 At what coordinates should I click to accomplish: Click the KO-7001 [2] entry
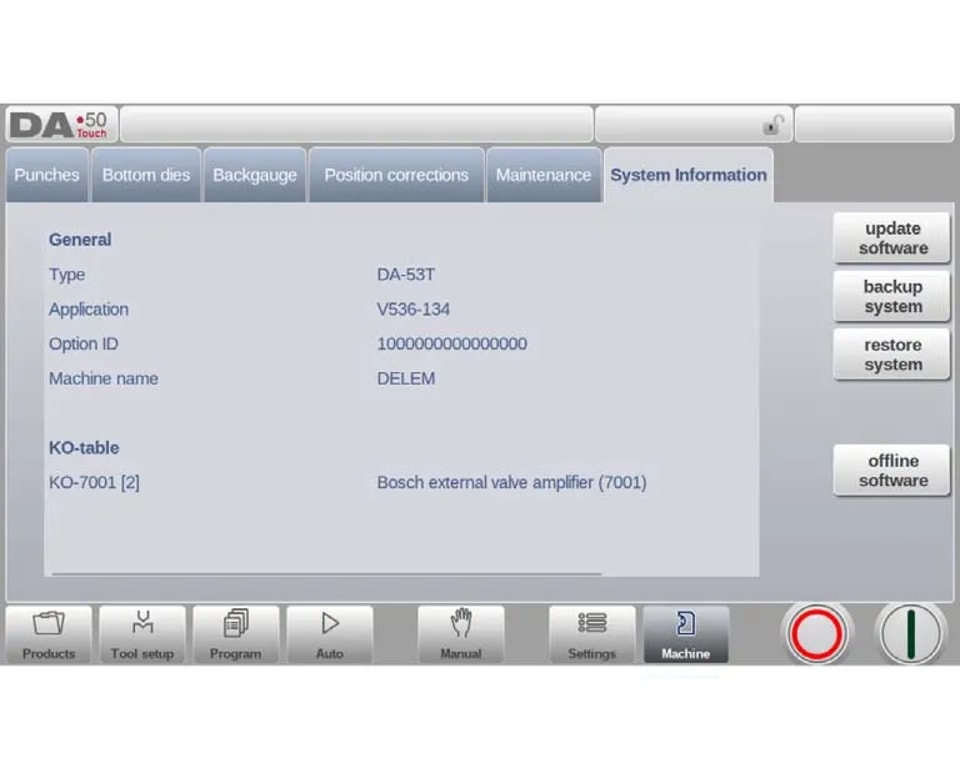[94, 483]
